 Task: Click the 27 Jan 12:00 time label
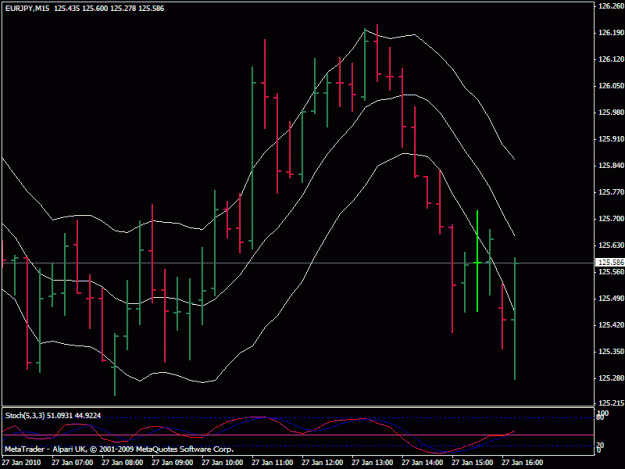tap(322, 463)
